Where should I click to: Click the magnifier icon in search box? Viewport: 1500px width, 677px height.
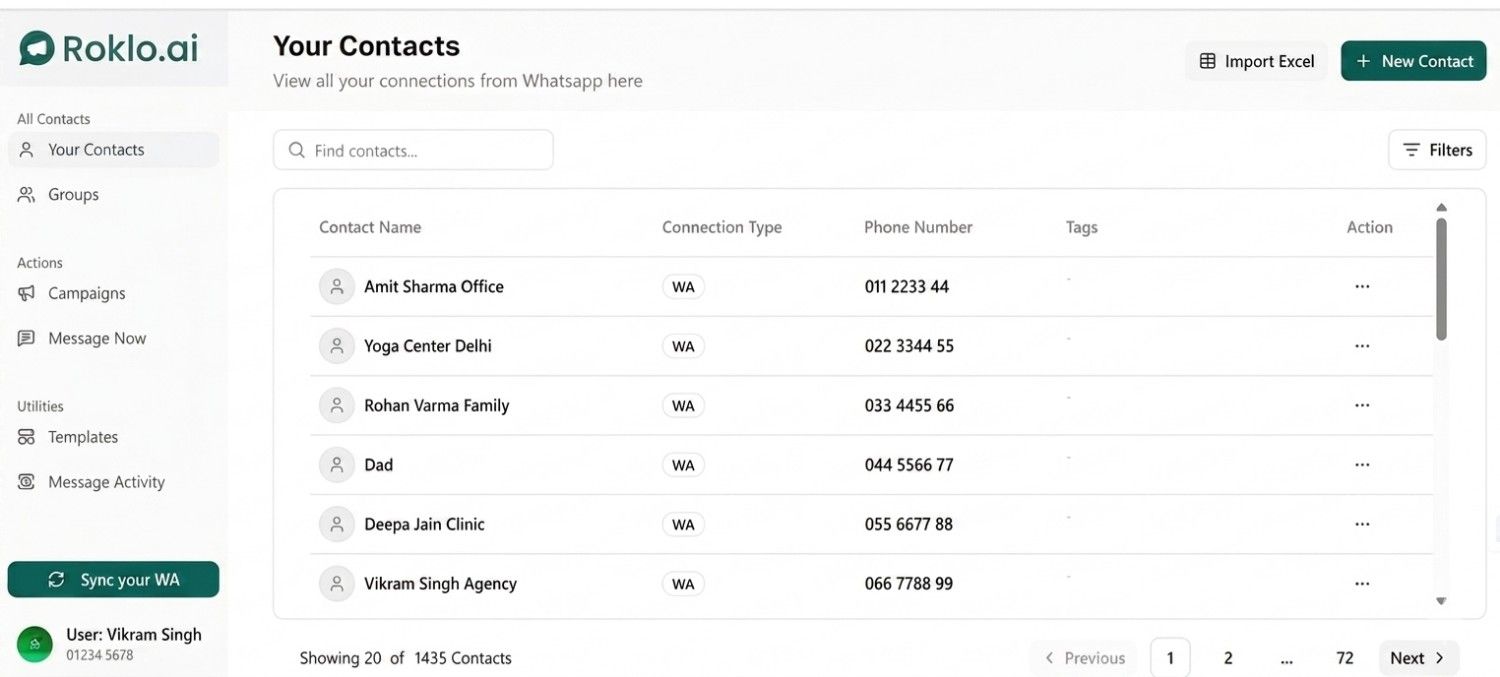296,150
